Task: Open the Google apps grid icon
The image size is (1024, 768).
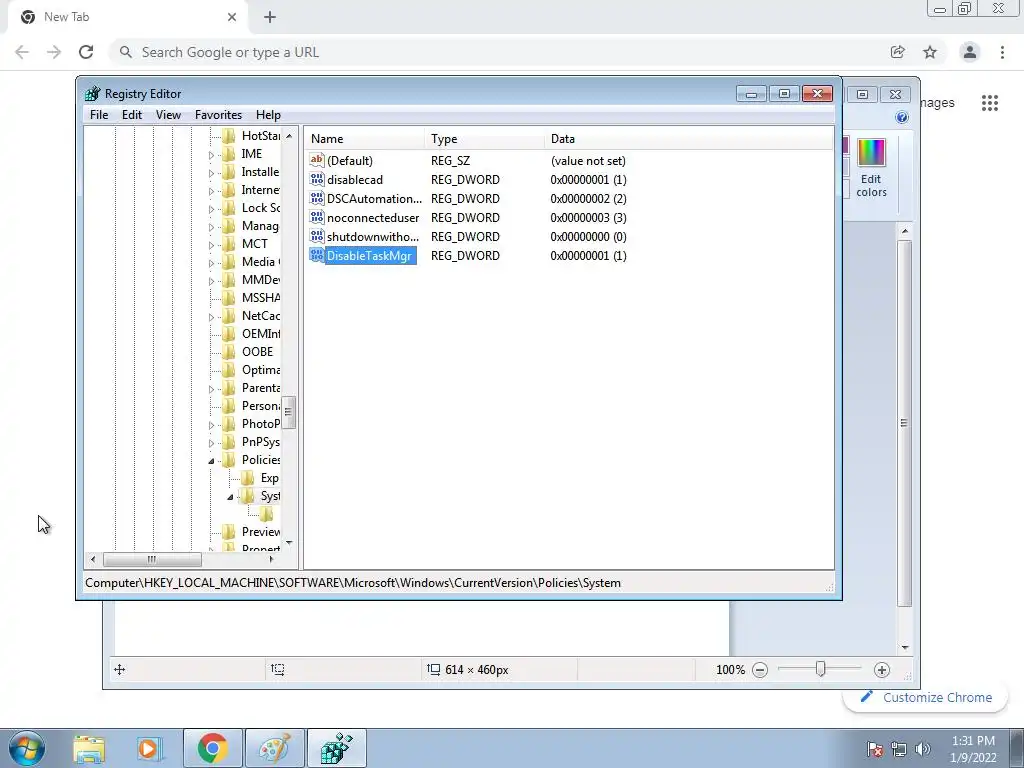Action: click(989, 103)
